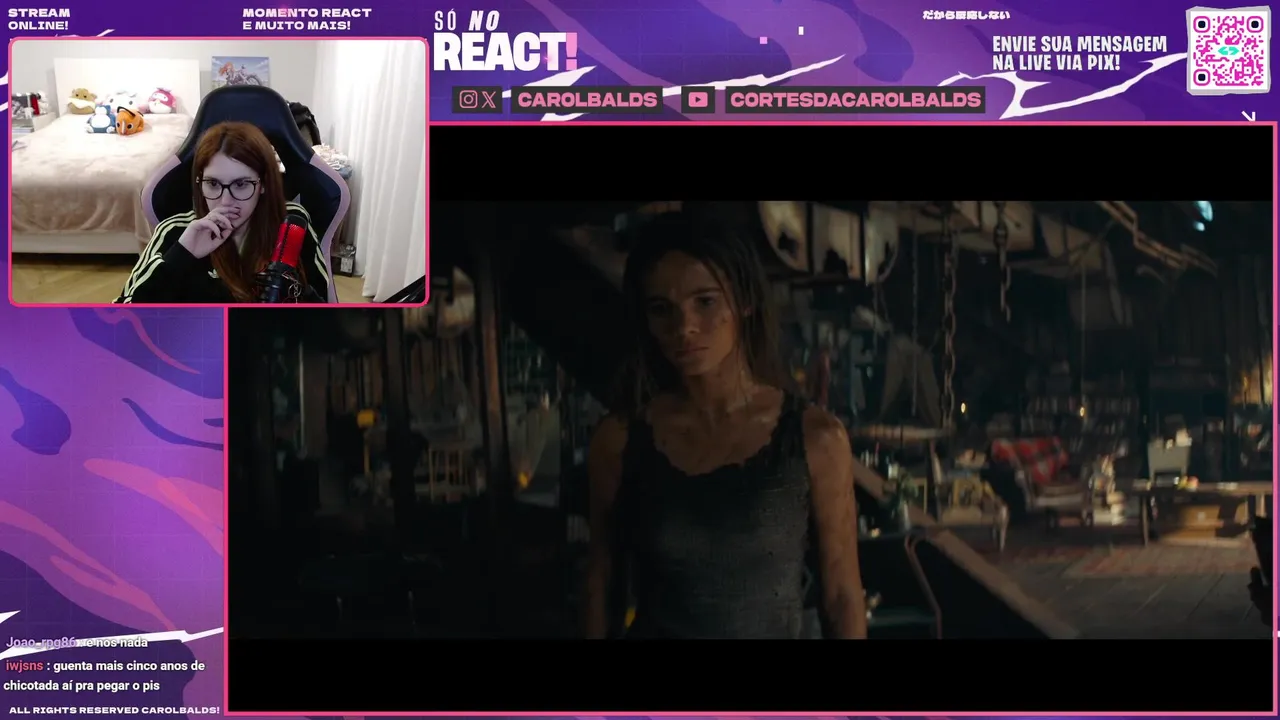Screen dimensions: 1280x720
Task: Click the Instagram icon beside CAROLBALDS
Action: point(468,100)
